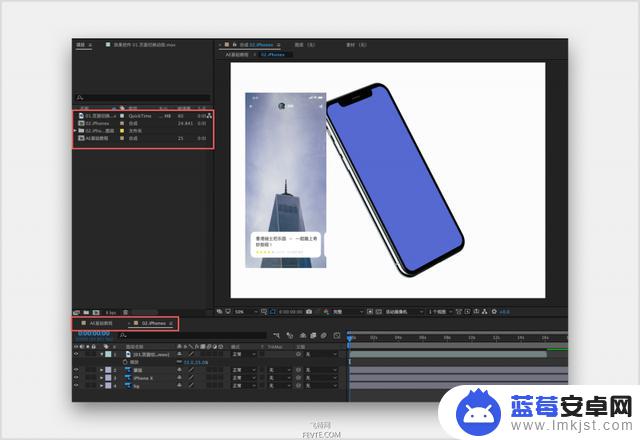This screenshot has height=440, width=640.
Task: Open the 02.iPhonex timeline tab
Action: pyautogui.click(x=153, y=323)
